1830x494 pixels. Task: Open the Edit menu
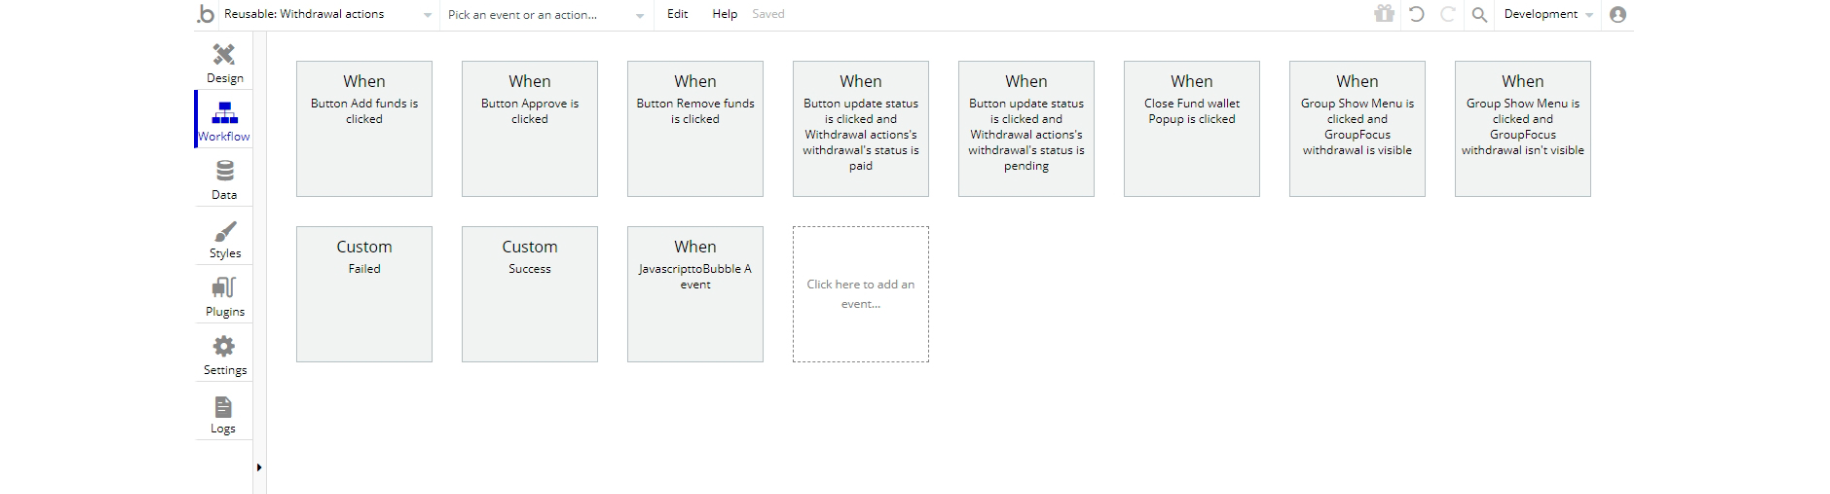click(x=677, y=14)
